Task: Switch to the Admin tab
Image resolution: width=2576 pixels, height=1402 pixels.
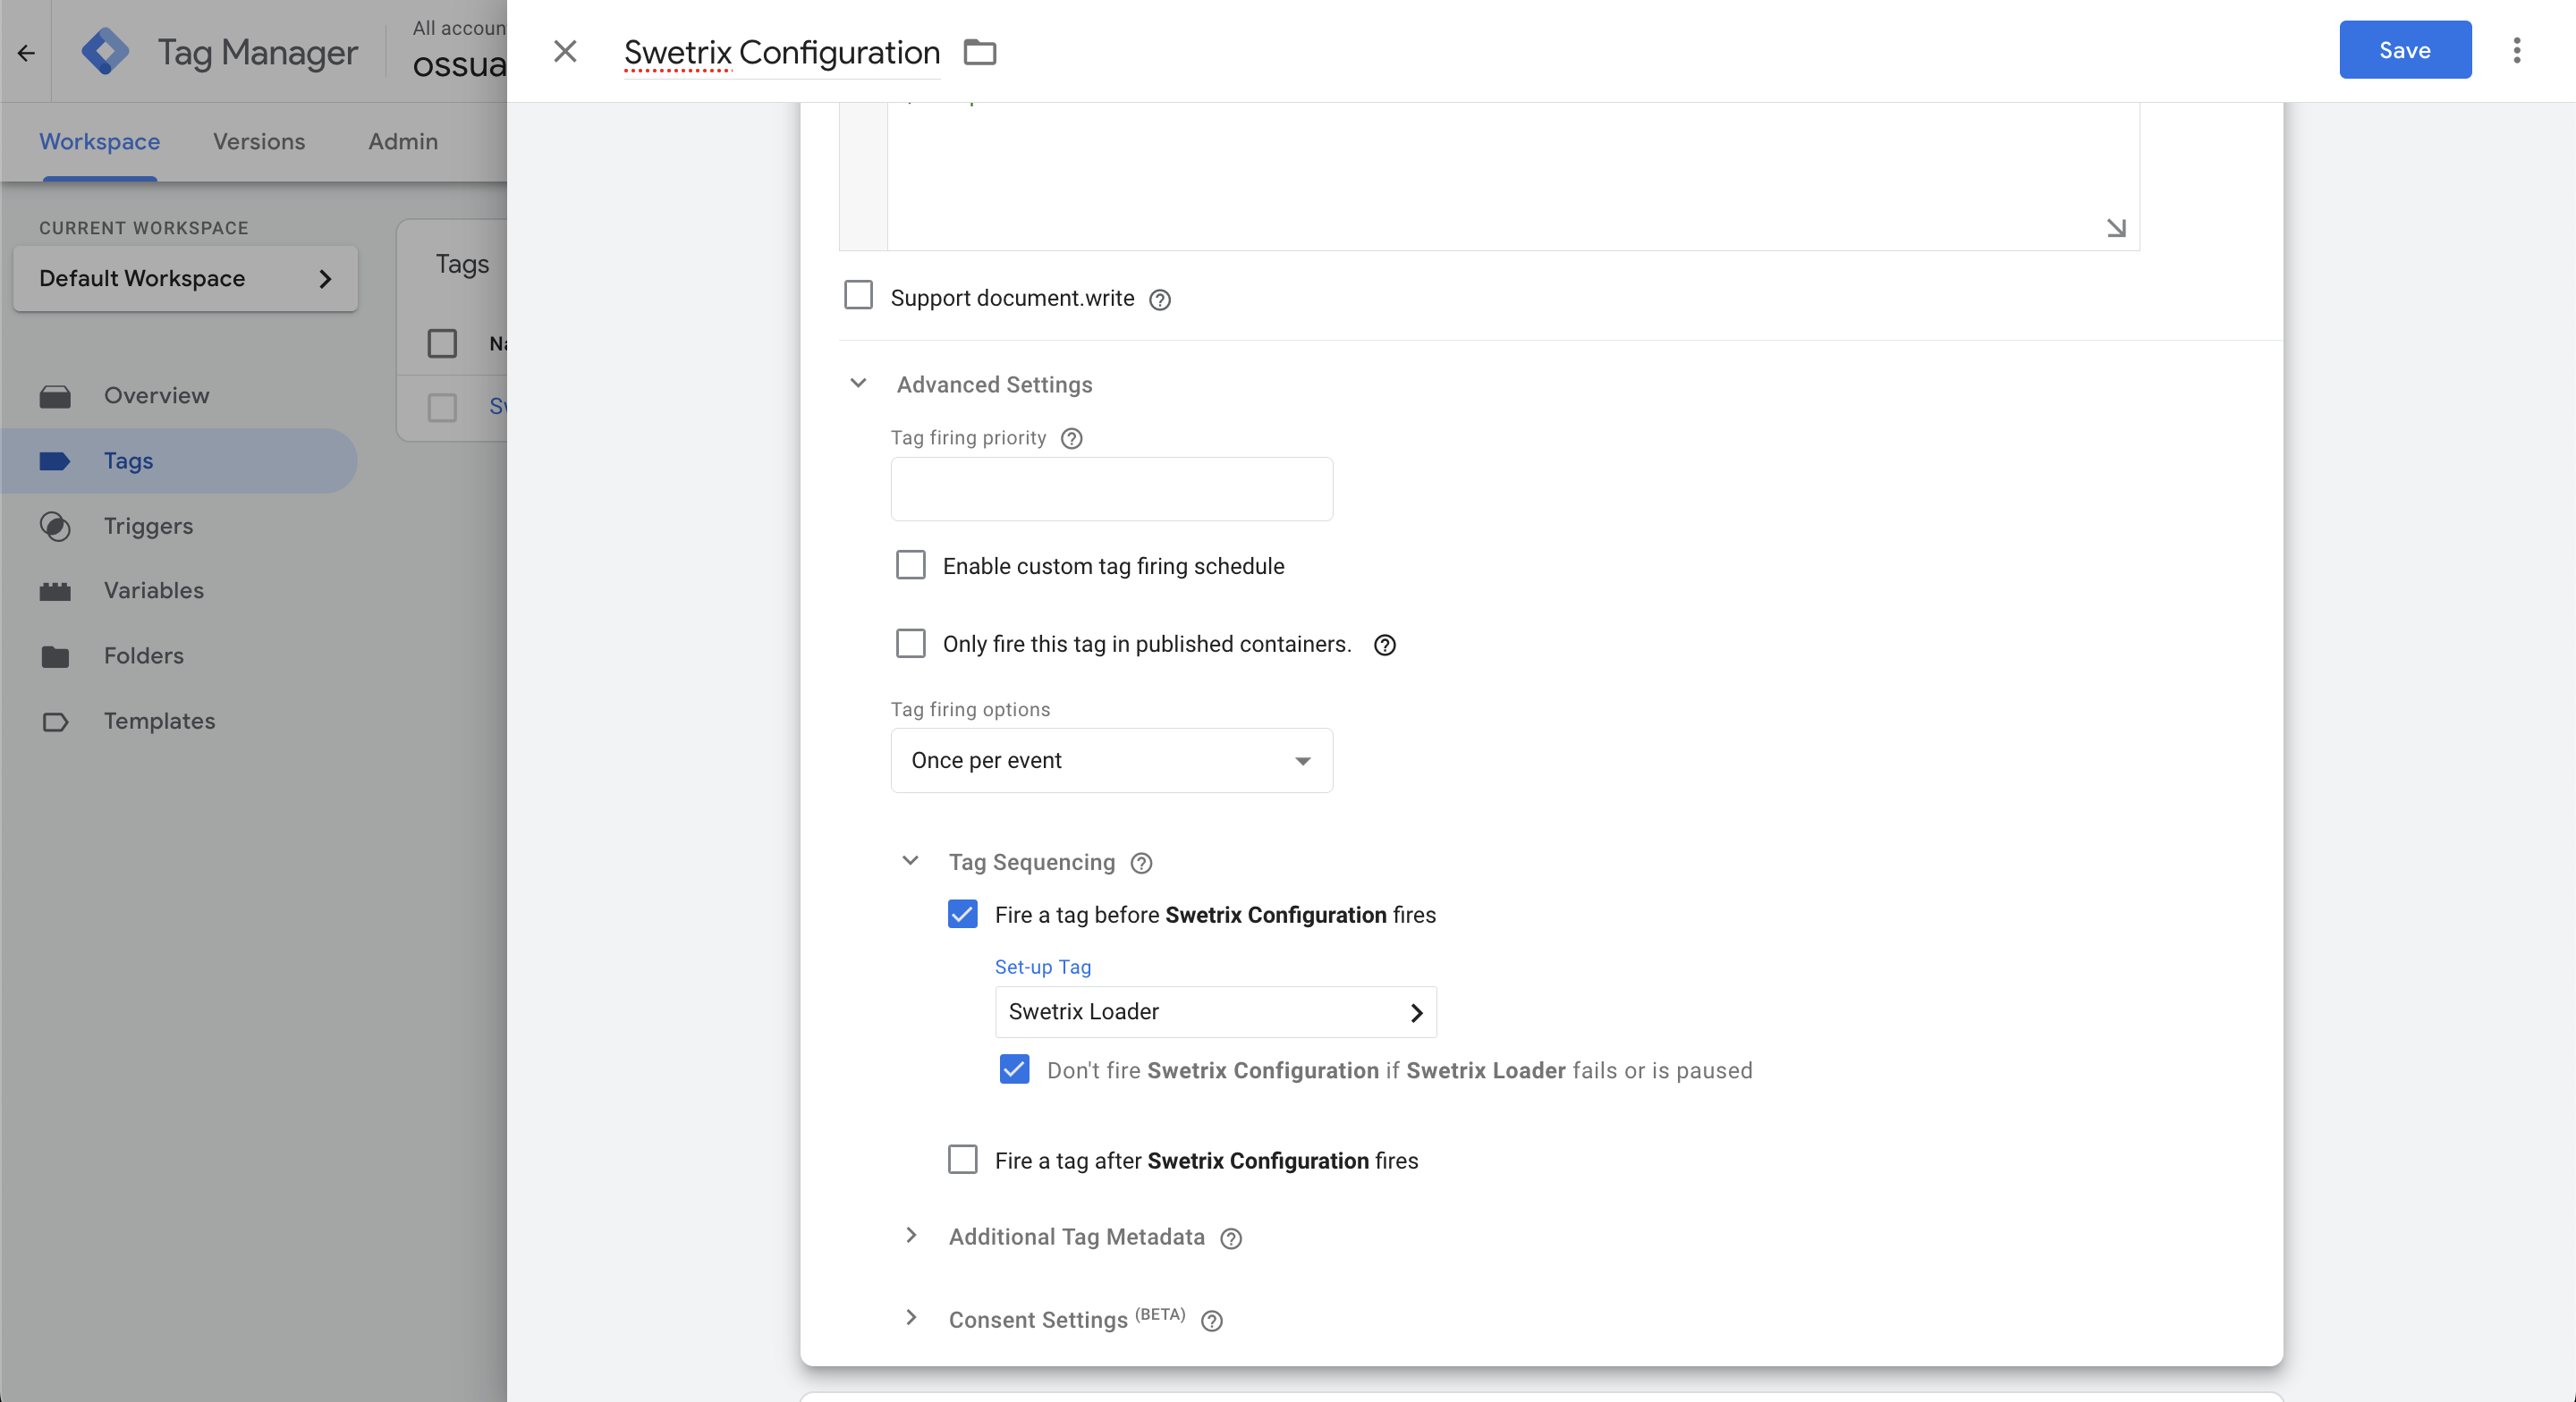Action: coord(402,139)
